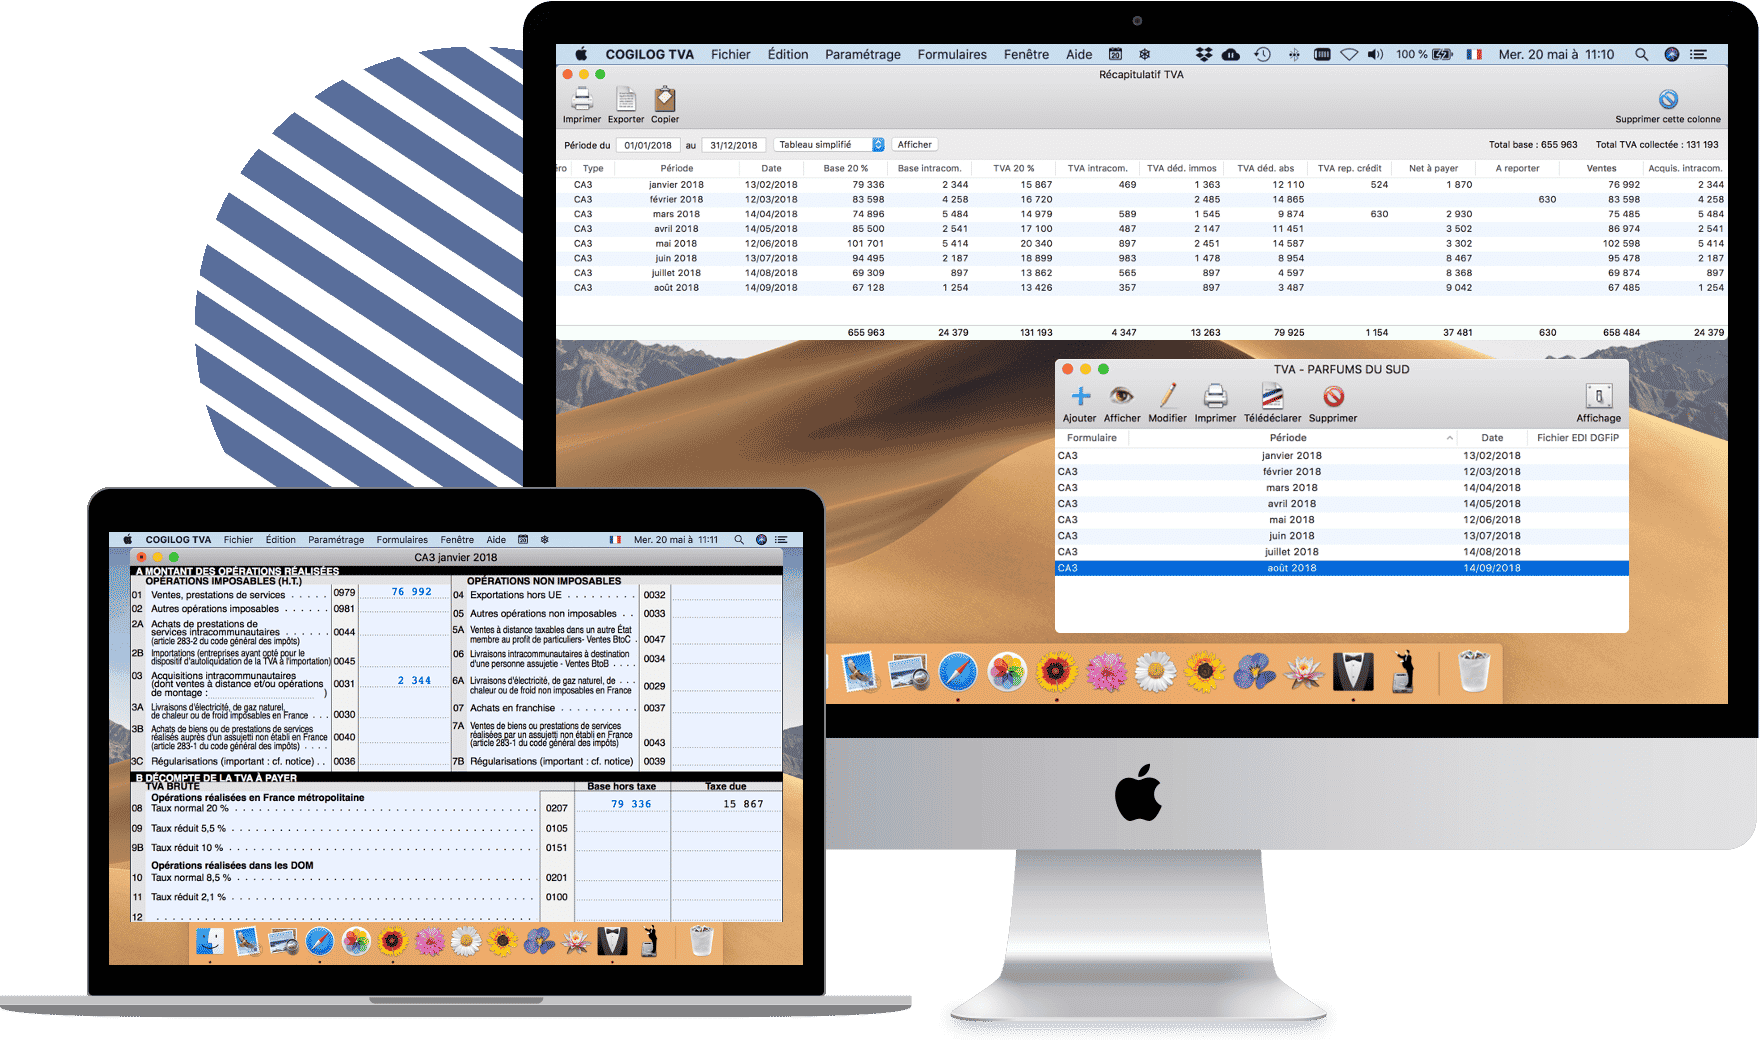1760x1040 pixels.
Task: Click the Spotlight search icon in iMac menu bar
Action: point(1641,54)
